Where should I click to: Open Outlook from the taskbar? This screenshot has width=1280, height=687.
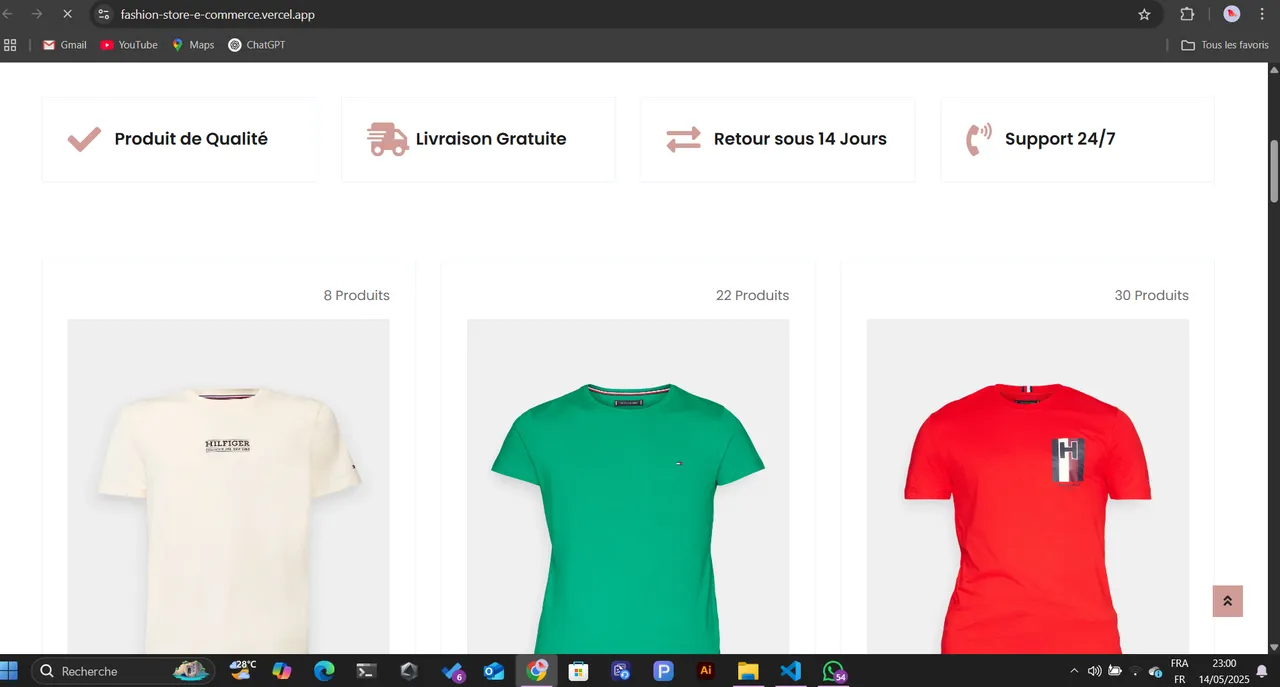coord(494,671)
